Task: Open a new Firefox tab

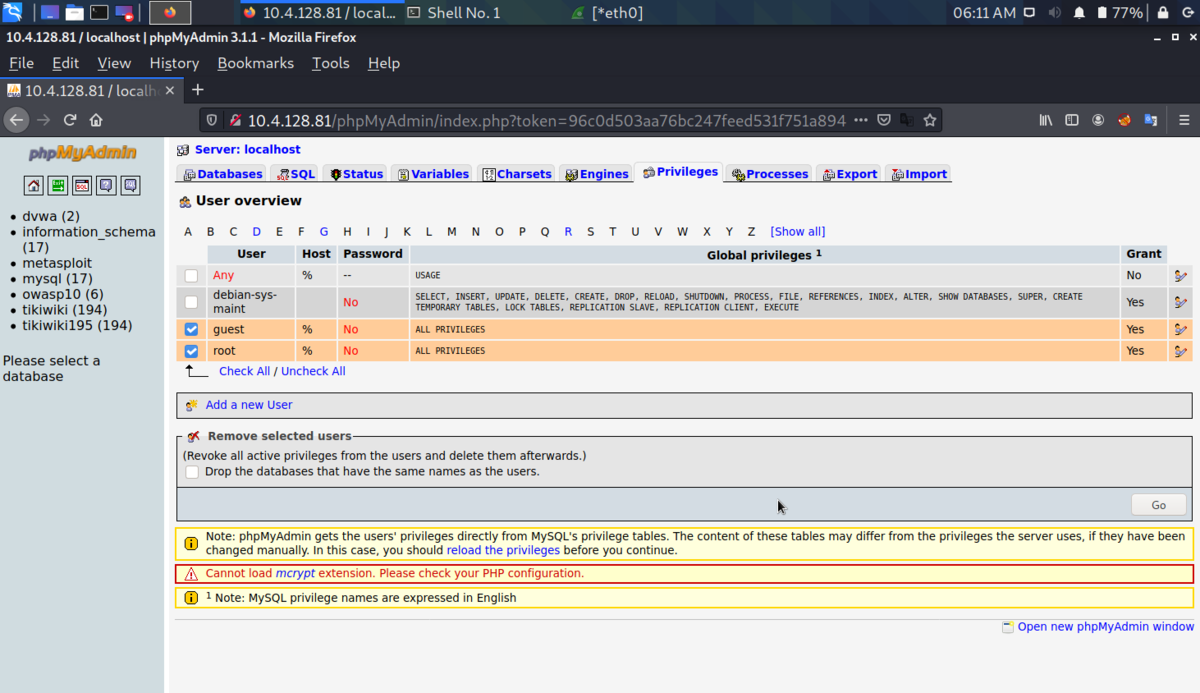Action: [197, 90]
